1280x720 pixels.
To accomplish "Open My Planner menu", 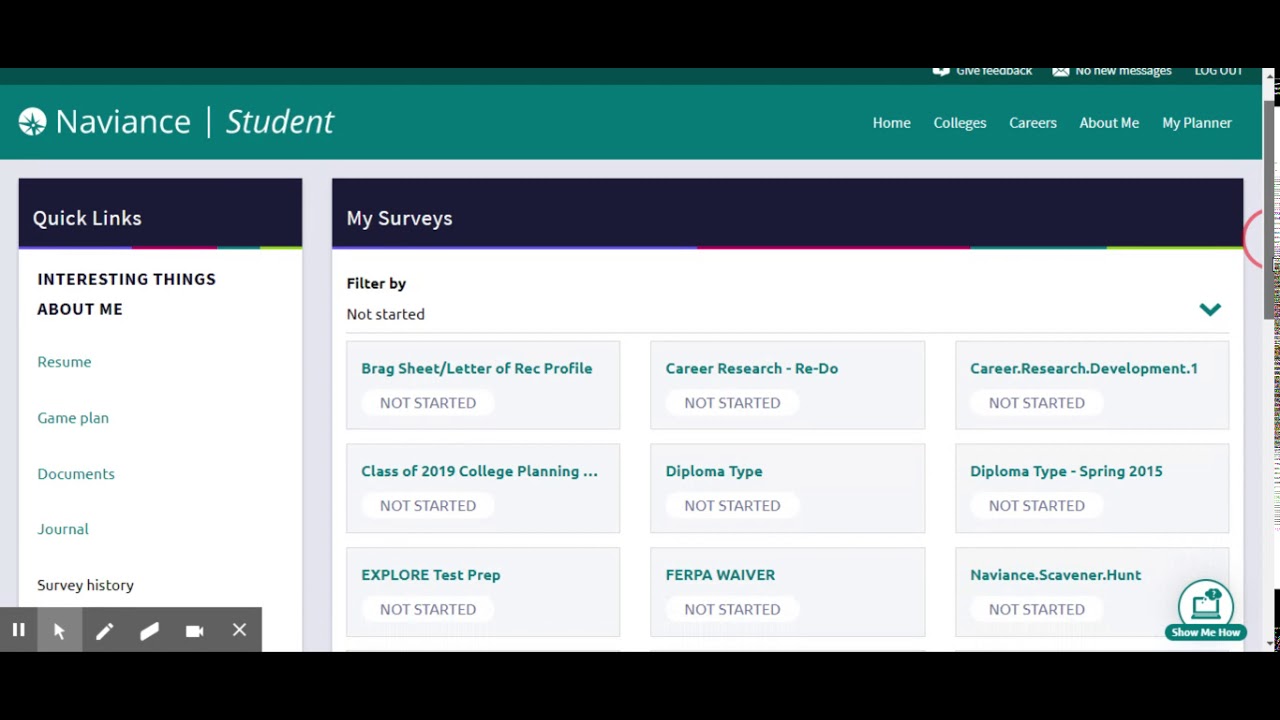I will (x=1197, y=123).
